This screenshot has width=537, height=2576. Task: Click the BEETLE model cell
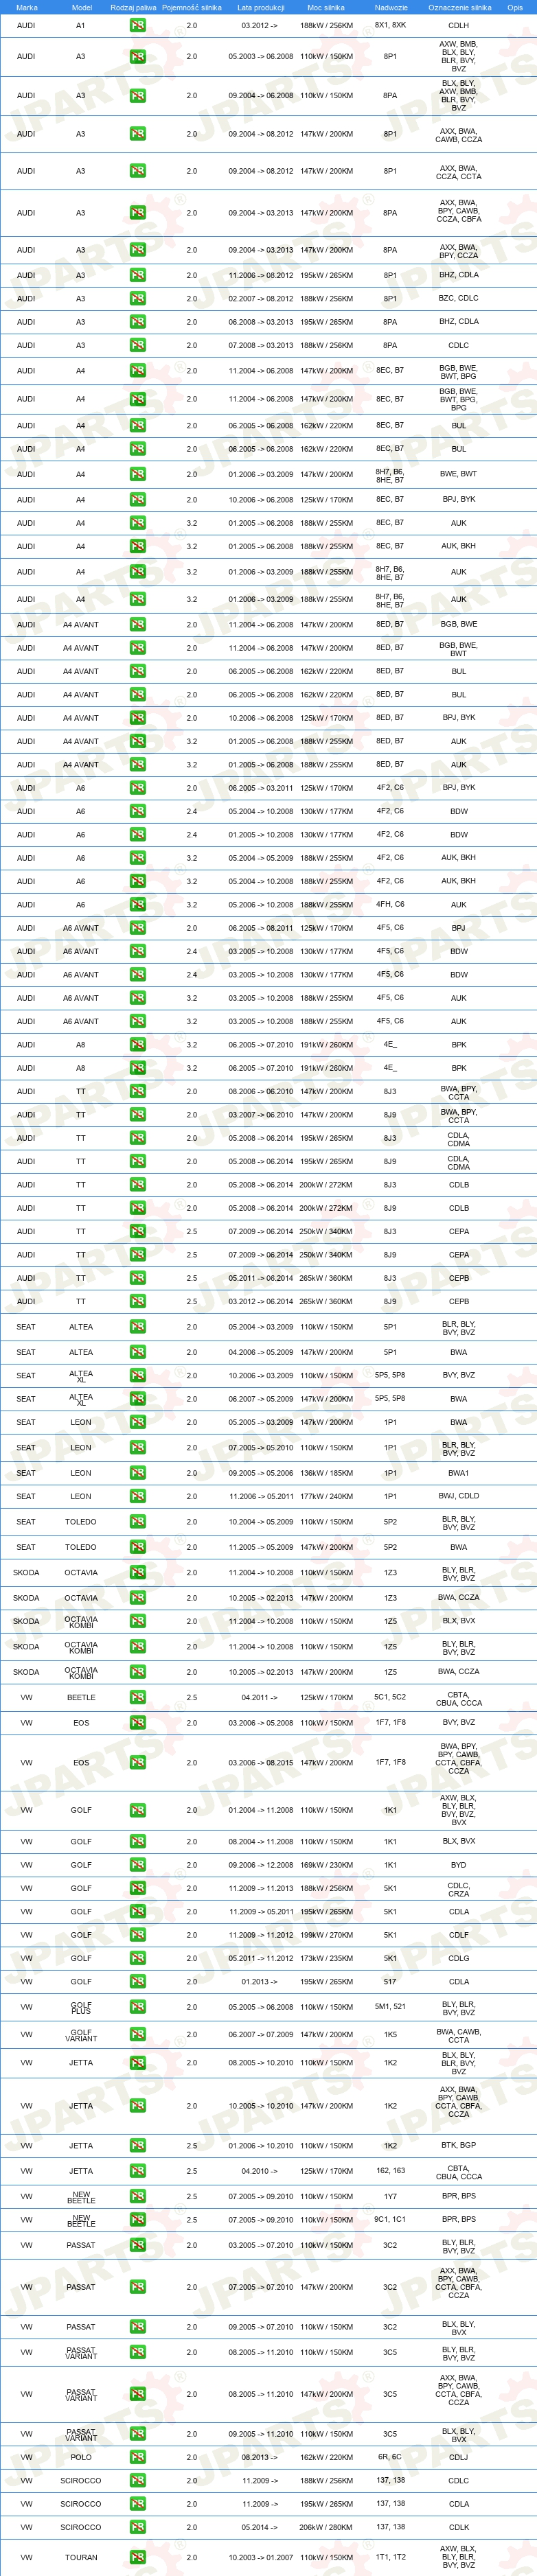[x=81, y=1698]
